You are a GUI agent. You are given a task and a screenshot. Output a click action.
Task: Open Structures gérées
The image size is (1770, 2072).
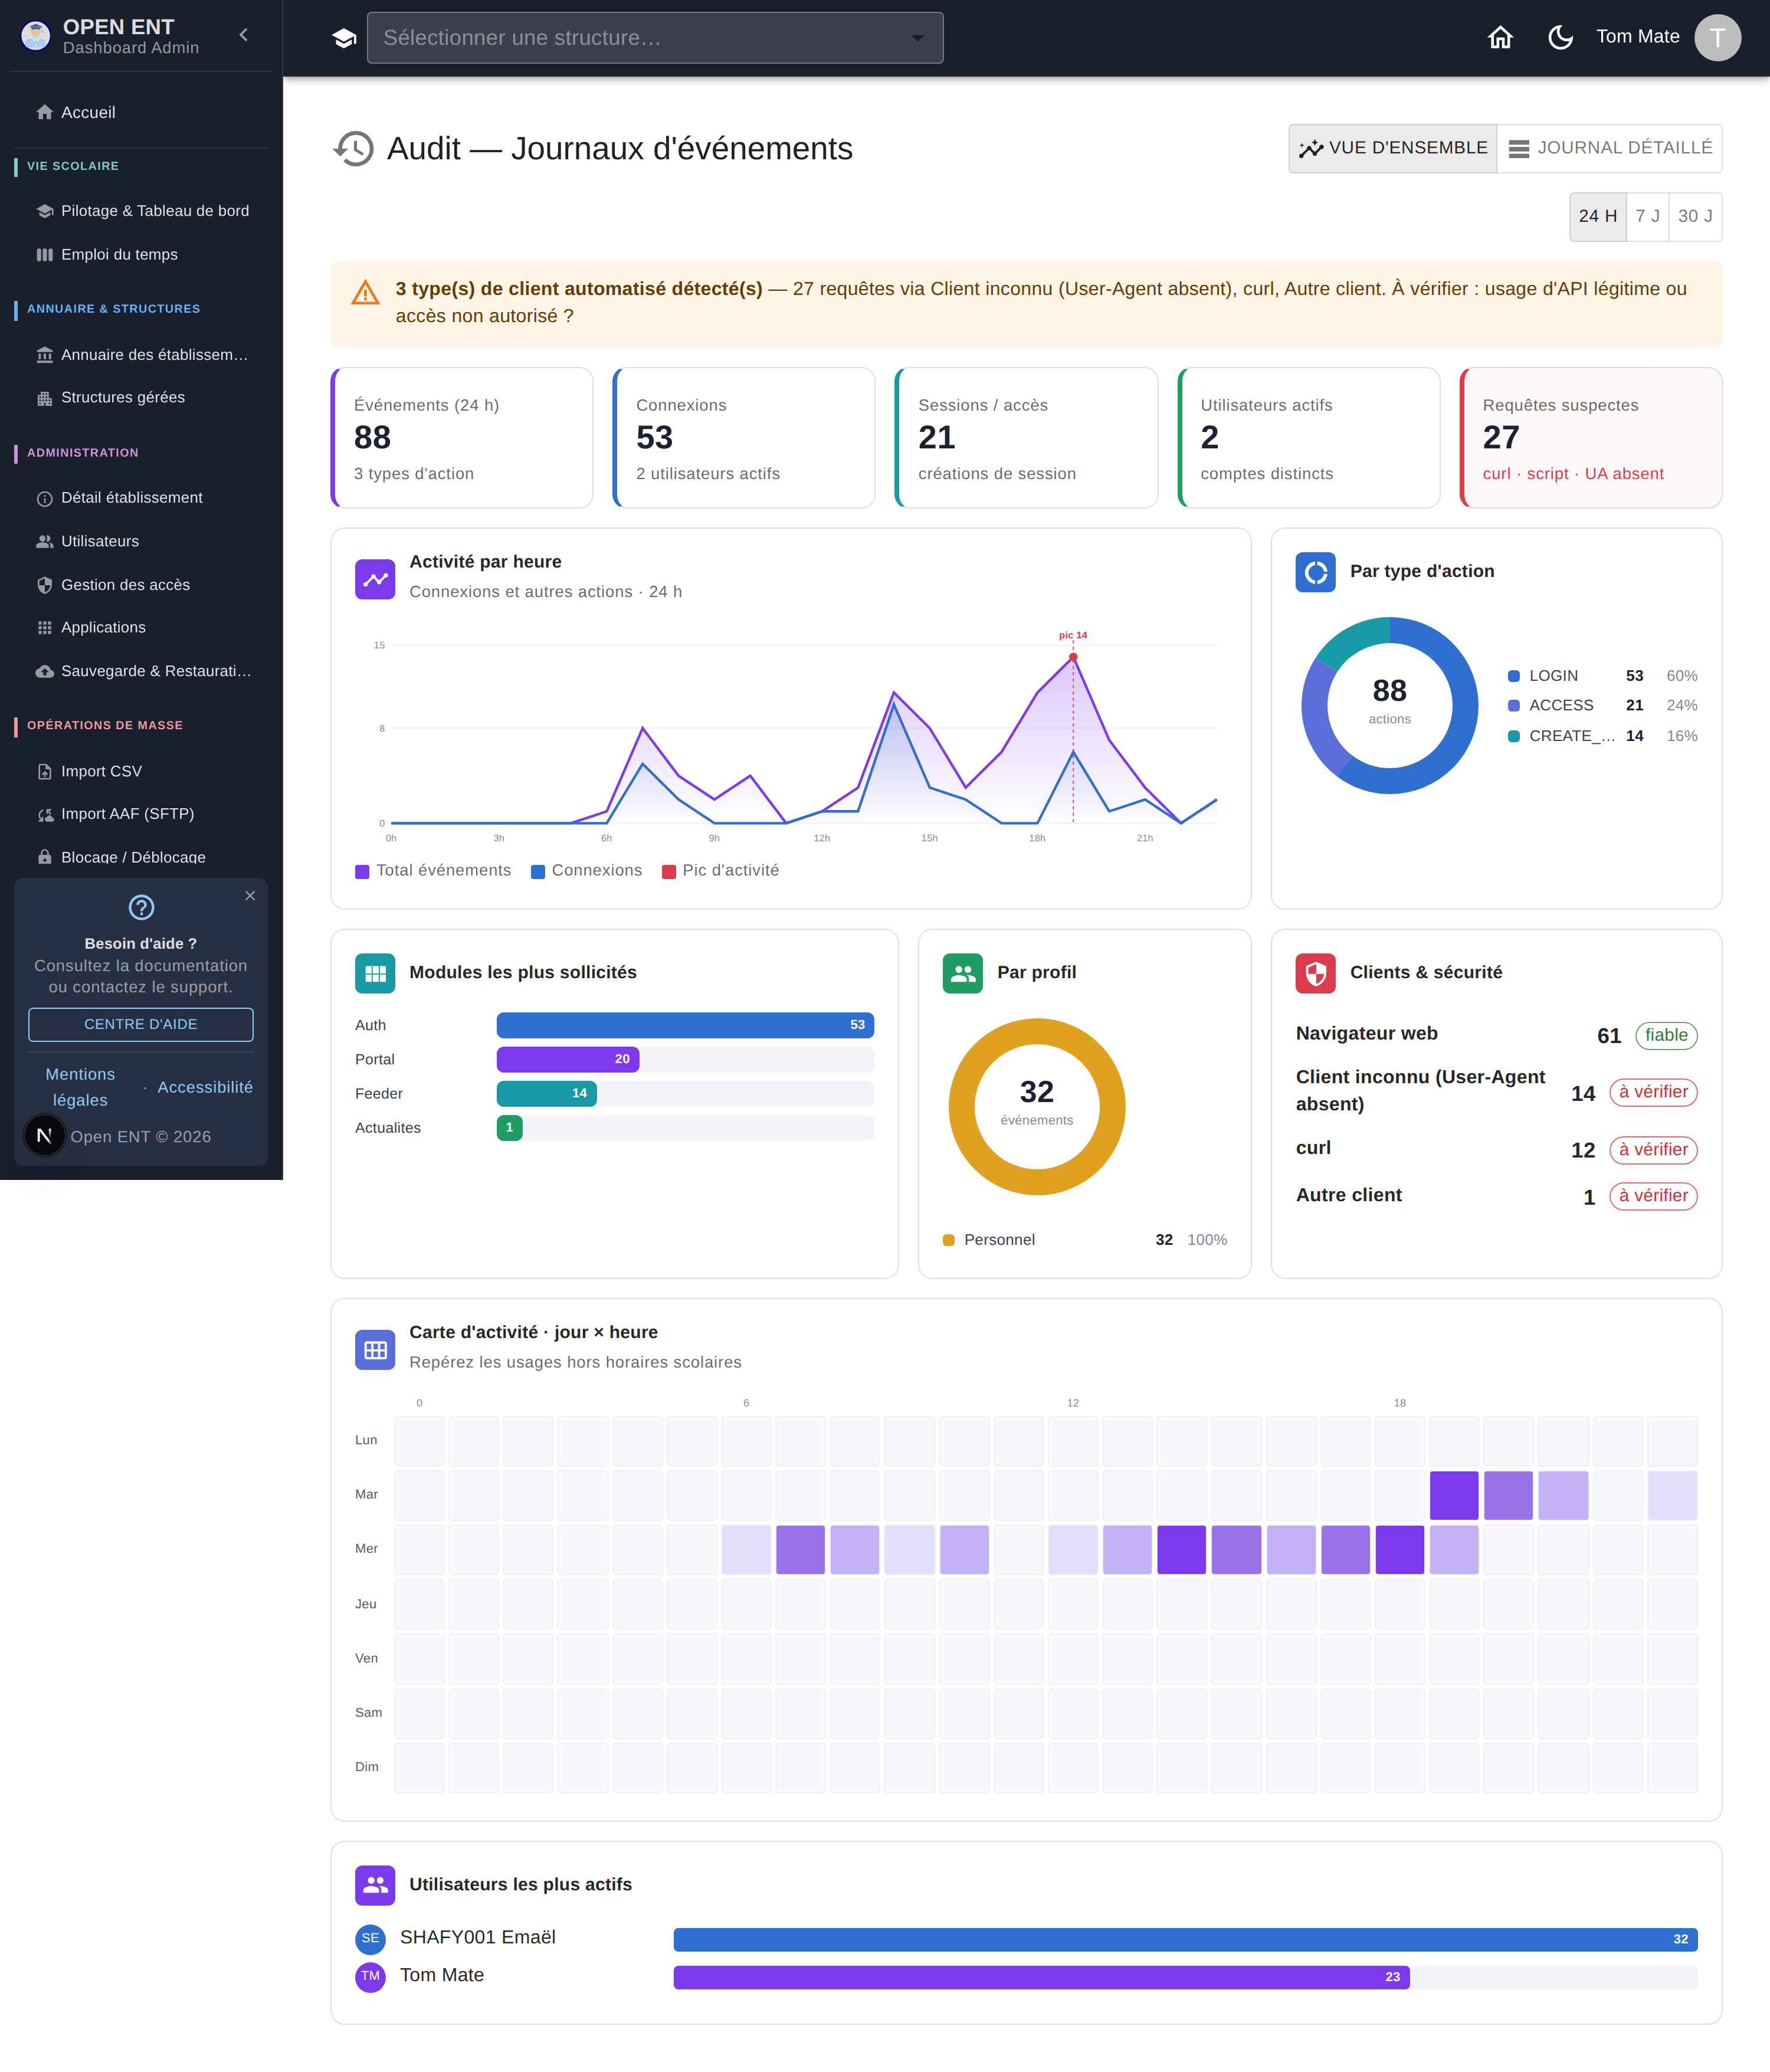tap(141, 397)
